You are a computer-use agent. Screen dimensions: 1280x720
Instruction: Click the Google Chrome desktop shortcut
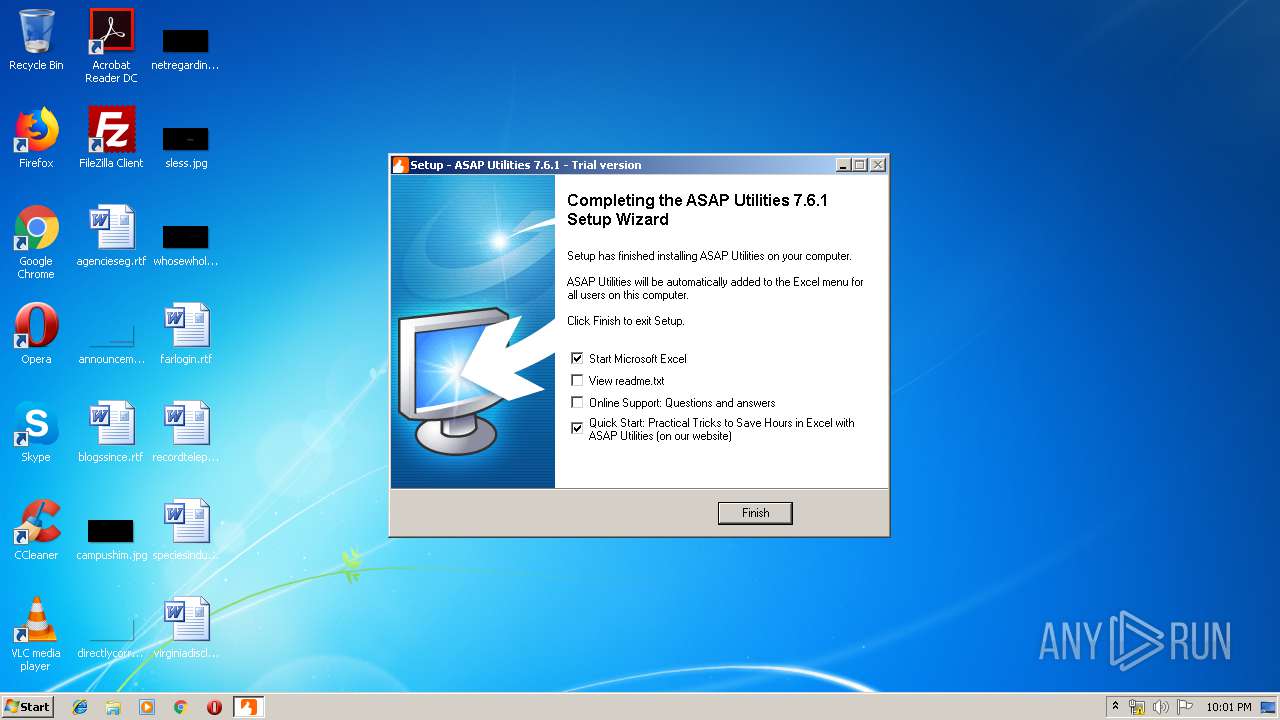36,242
